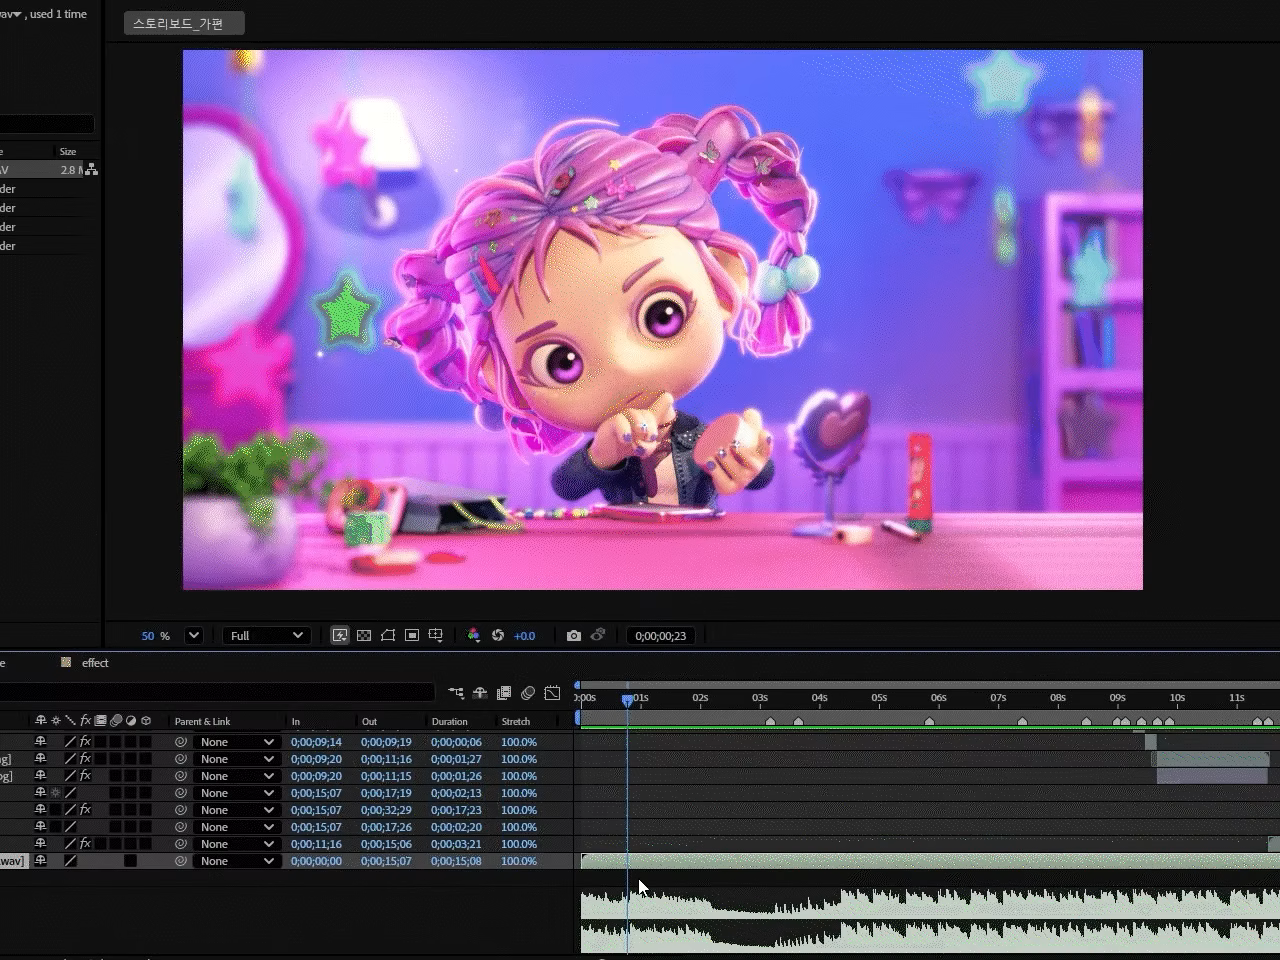Open parent dropdown for layer ending 0;00;32;29

(x=236, y=810)
